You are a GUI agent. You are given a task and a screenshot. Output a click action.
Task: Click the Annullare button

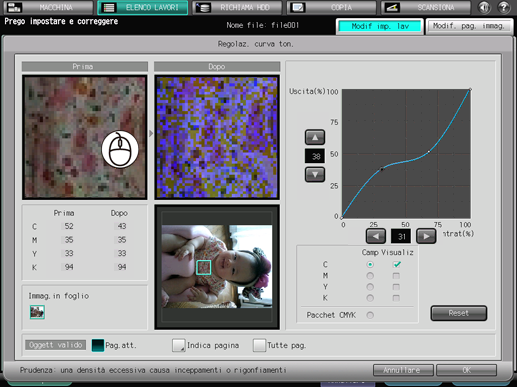point(403,370)
